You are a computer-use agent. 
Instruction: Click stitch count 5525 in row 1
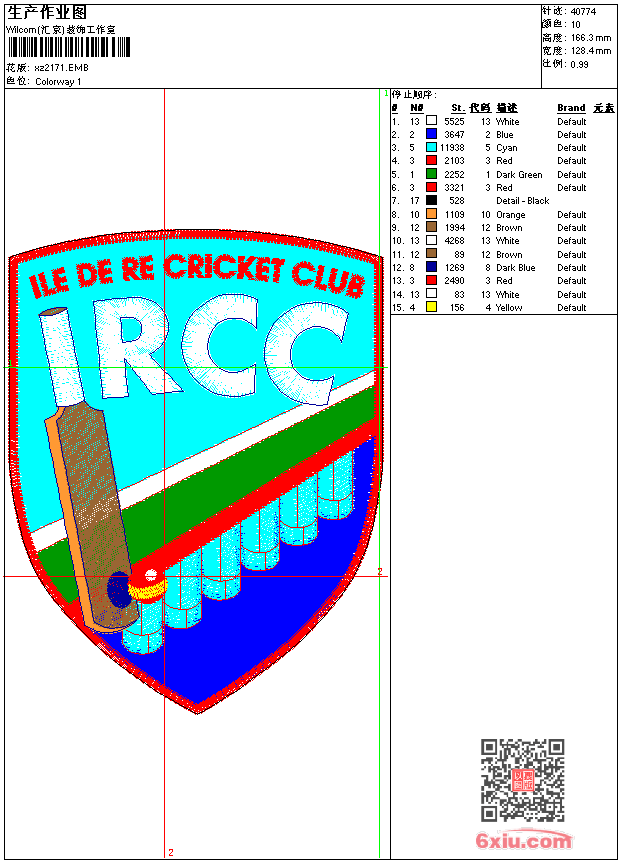click(454, 122)
